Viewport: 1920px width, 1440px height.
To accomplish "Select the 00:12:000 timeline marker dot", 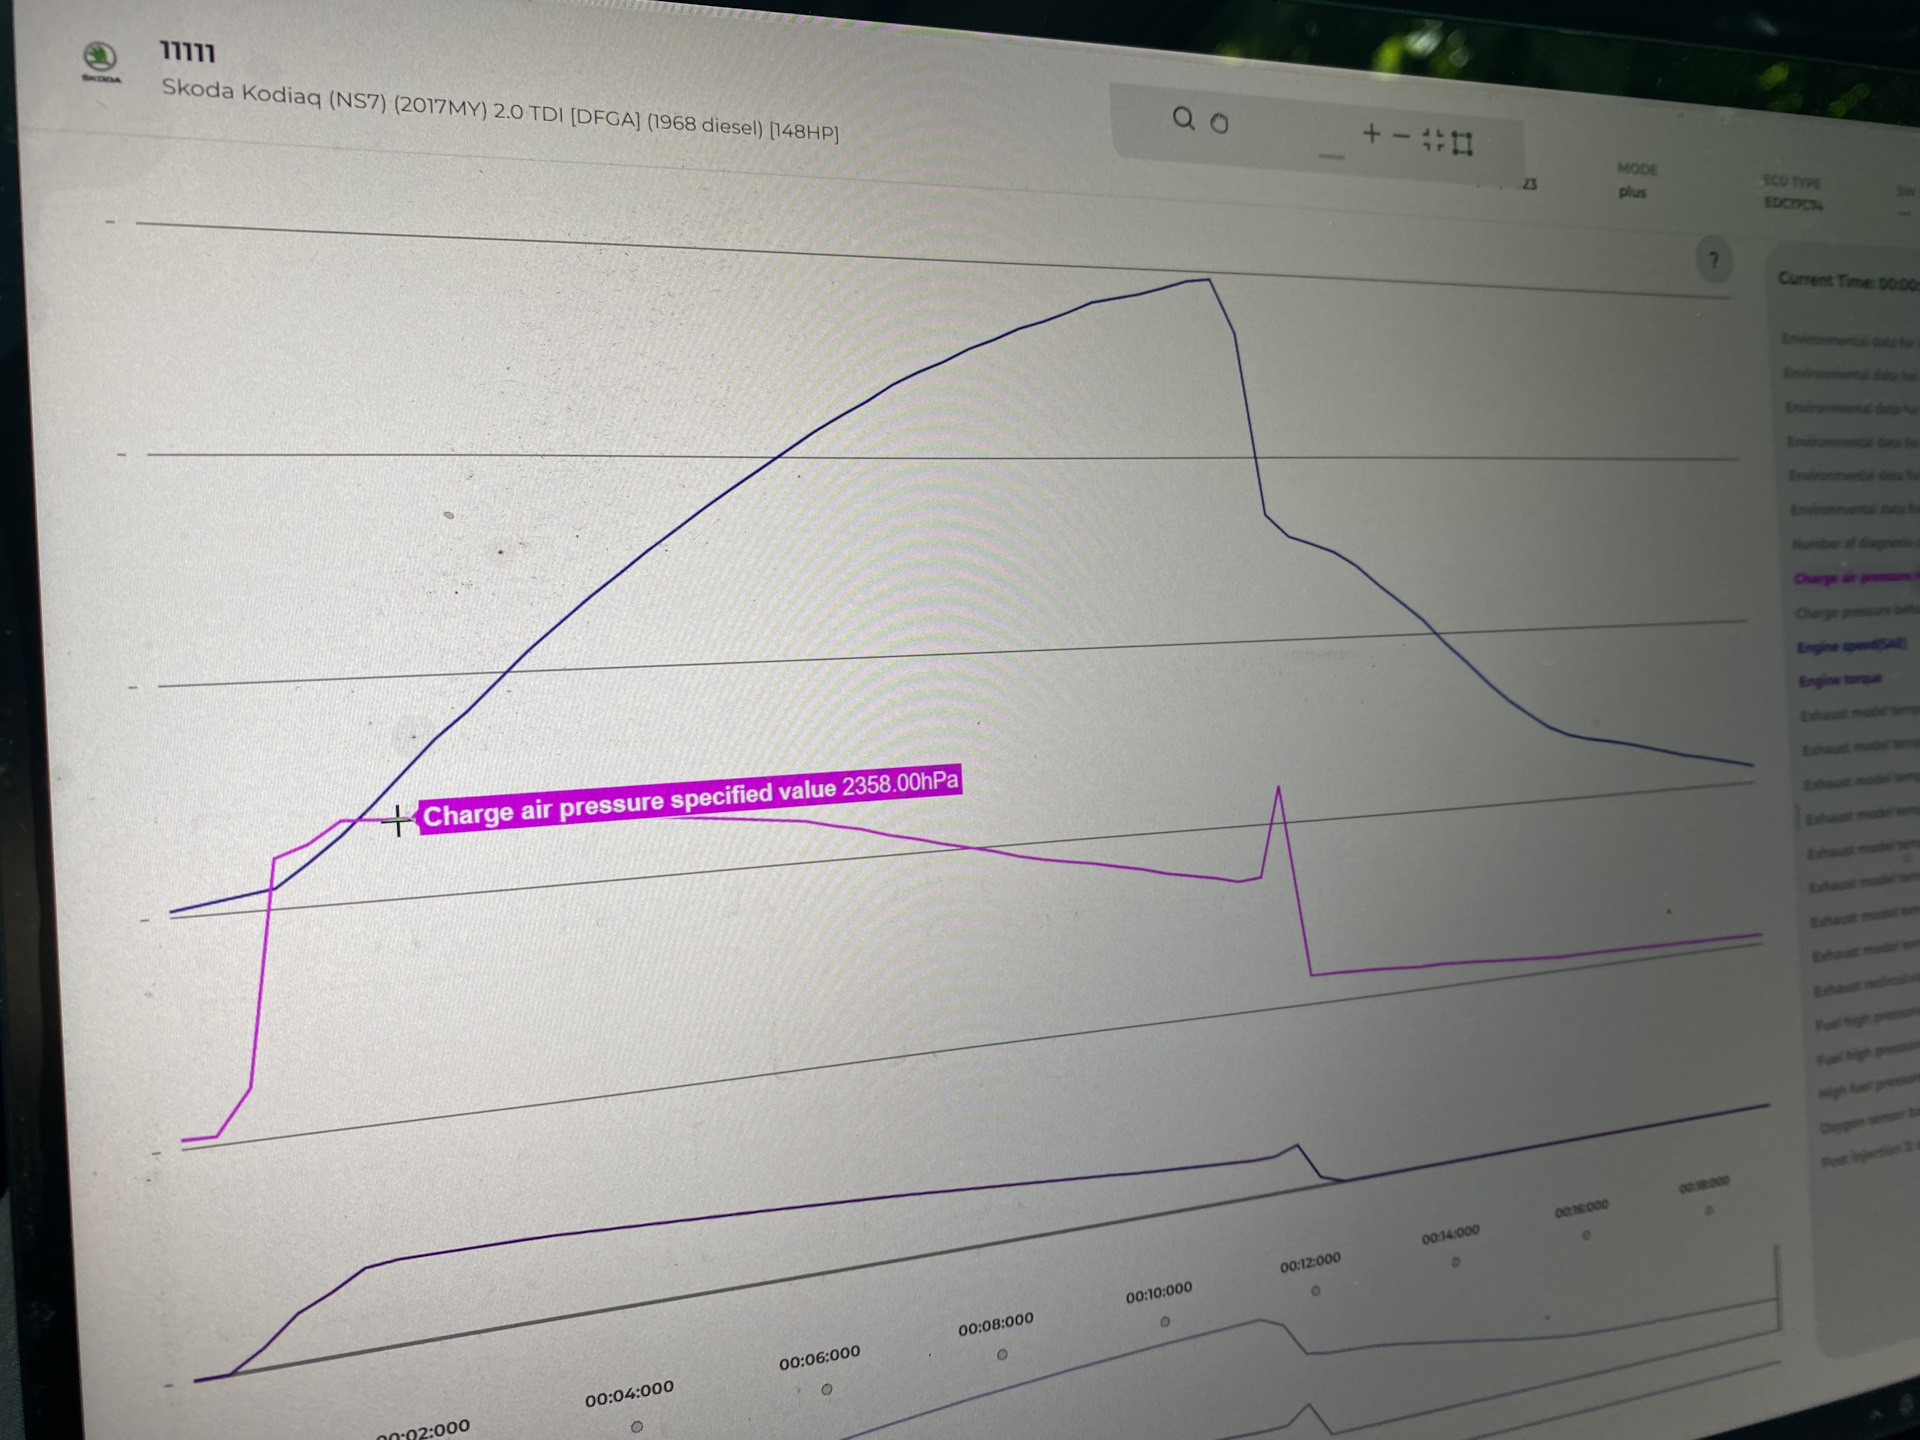I will click(1315, 1291).
